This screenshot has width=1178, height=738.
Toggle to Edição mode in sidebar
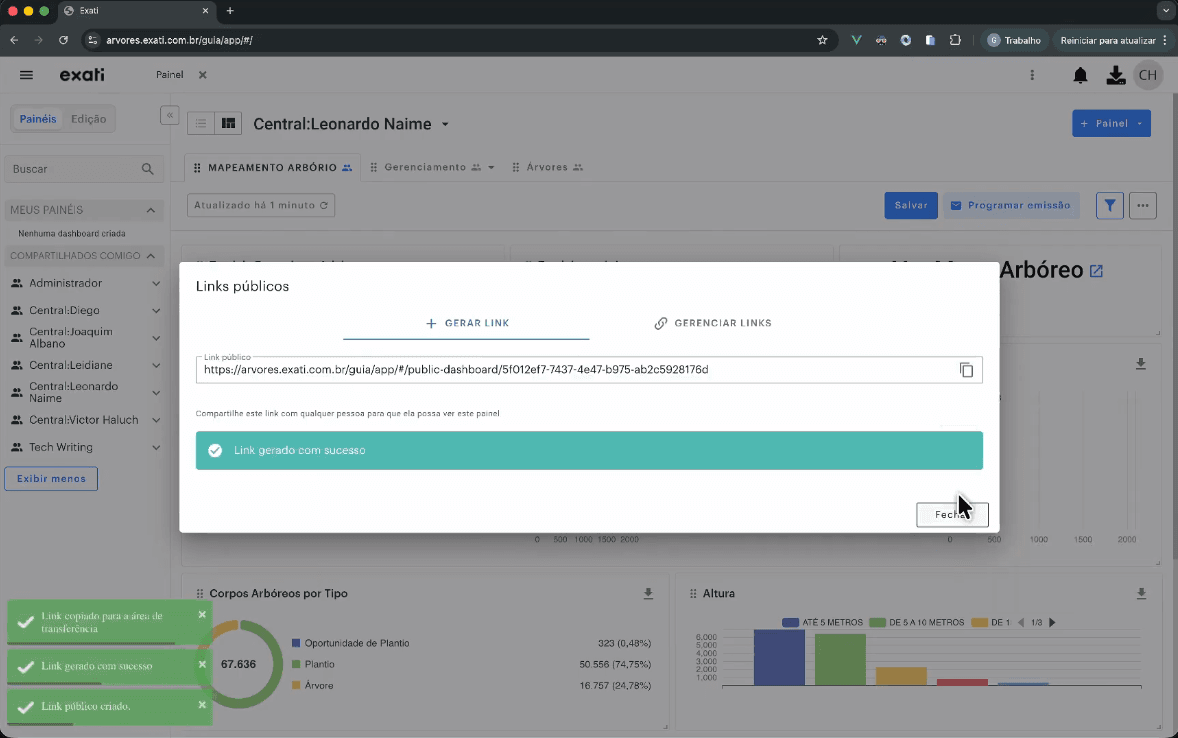coord(89,119)
